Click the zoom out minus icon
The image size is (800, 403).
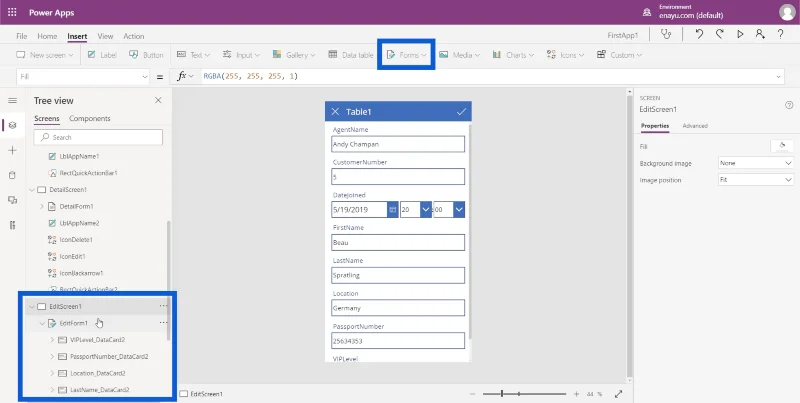coord(472,394)
